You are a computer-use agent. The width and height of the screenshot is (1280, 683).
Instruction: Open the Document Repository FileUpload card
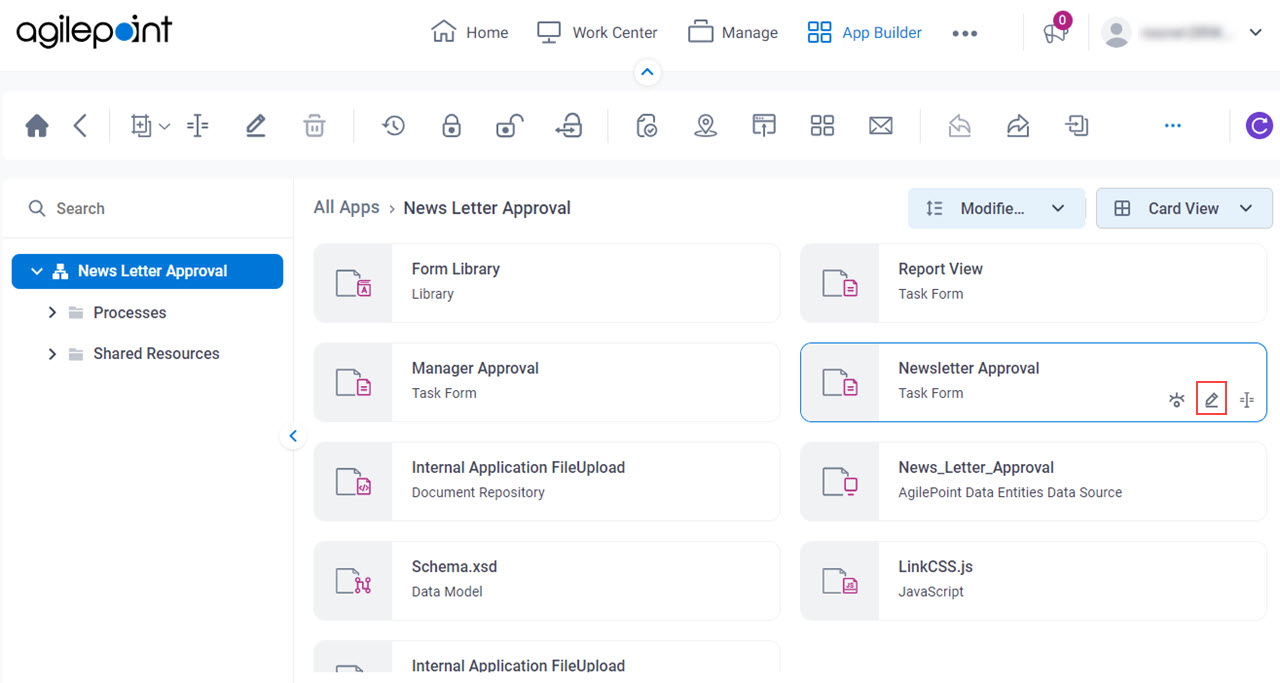click(547, 481)
